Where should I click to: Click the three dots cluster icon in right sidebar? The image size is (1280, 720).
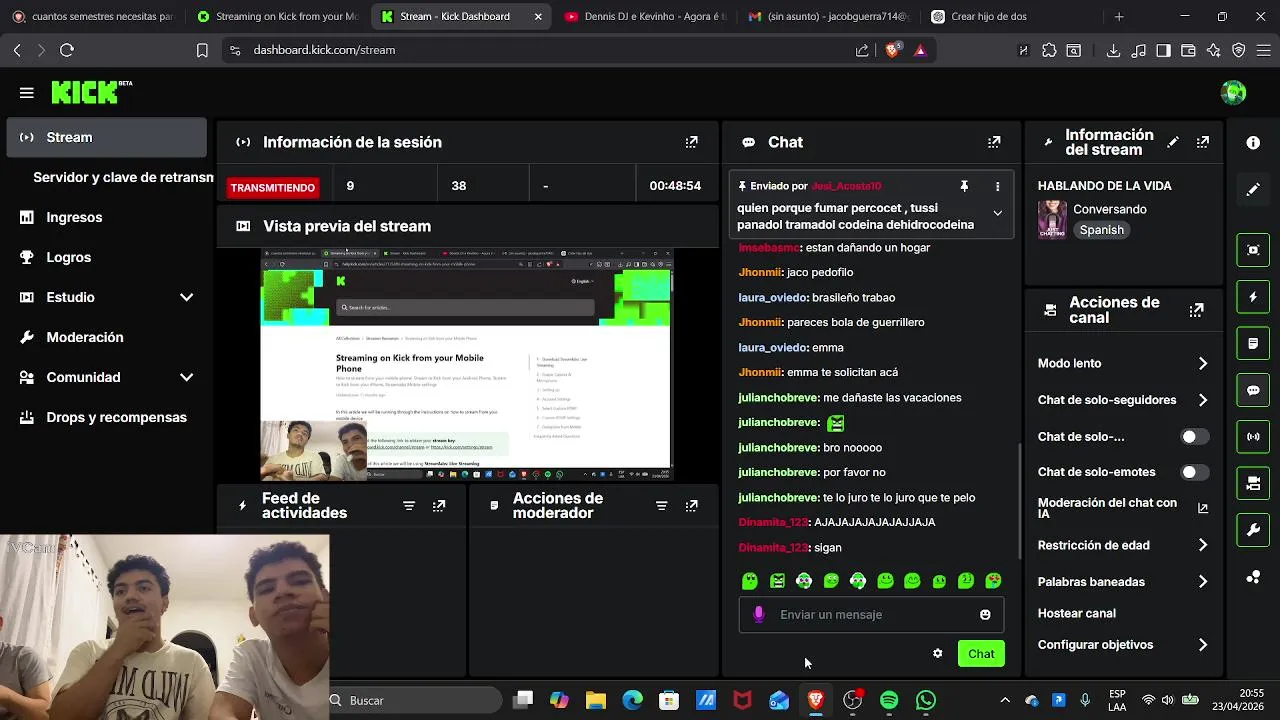tap(1253, 577)
